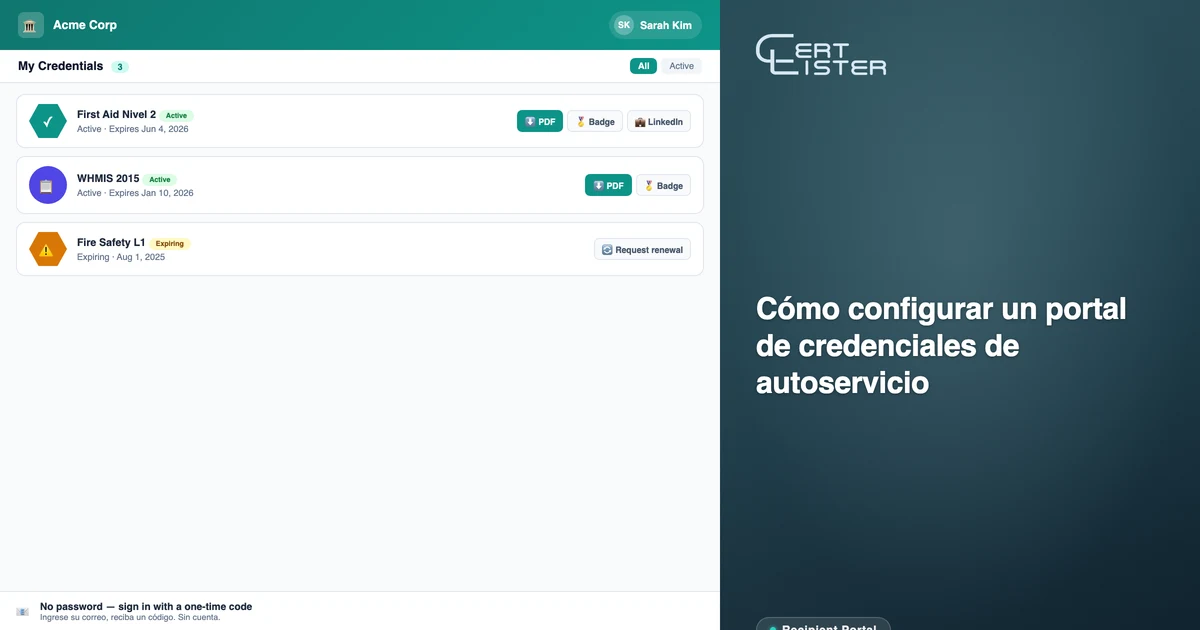This screenshot has width=1200, height=630.
Task: Click the Active status pill on WHMIS 2015
Action: pyautogui.click(x=160, y=179)
